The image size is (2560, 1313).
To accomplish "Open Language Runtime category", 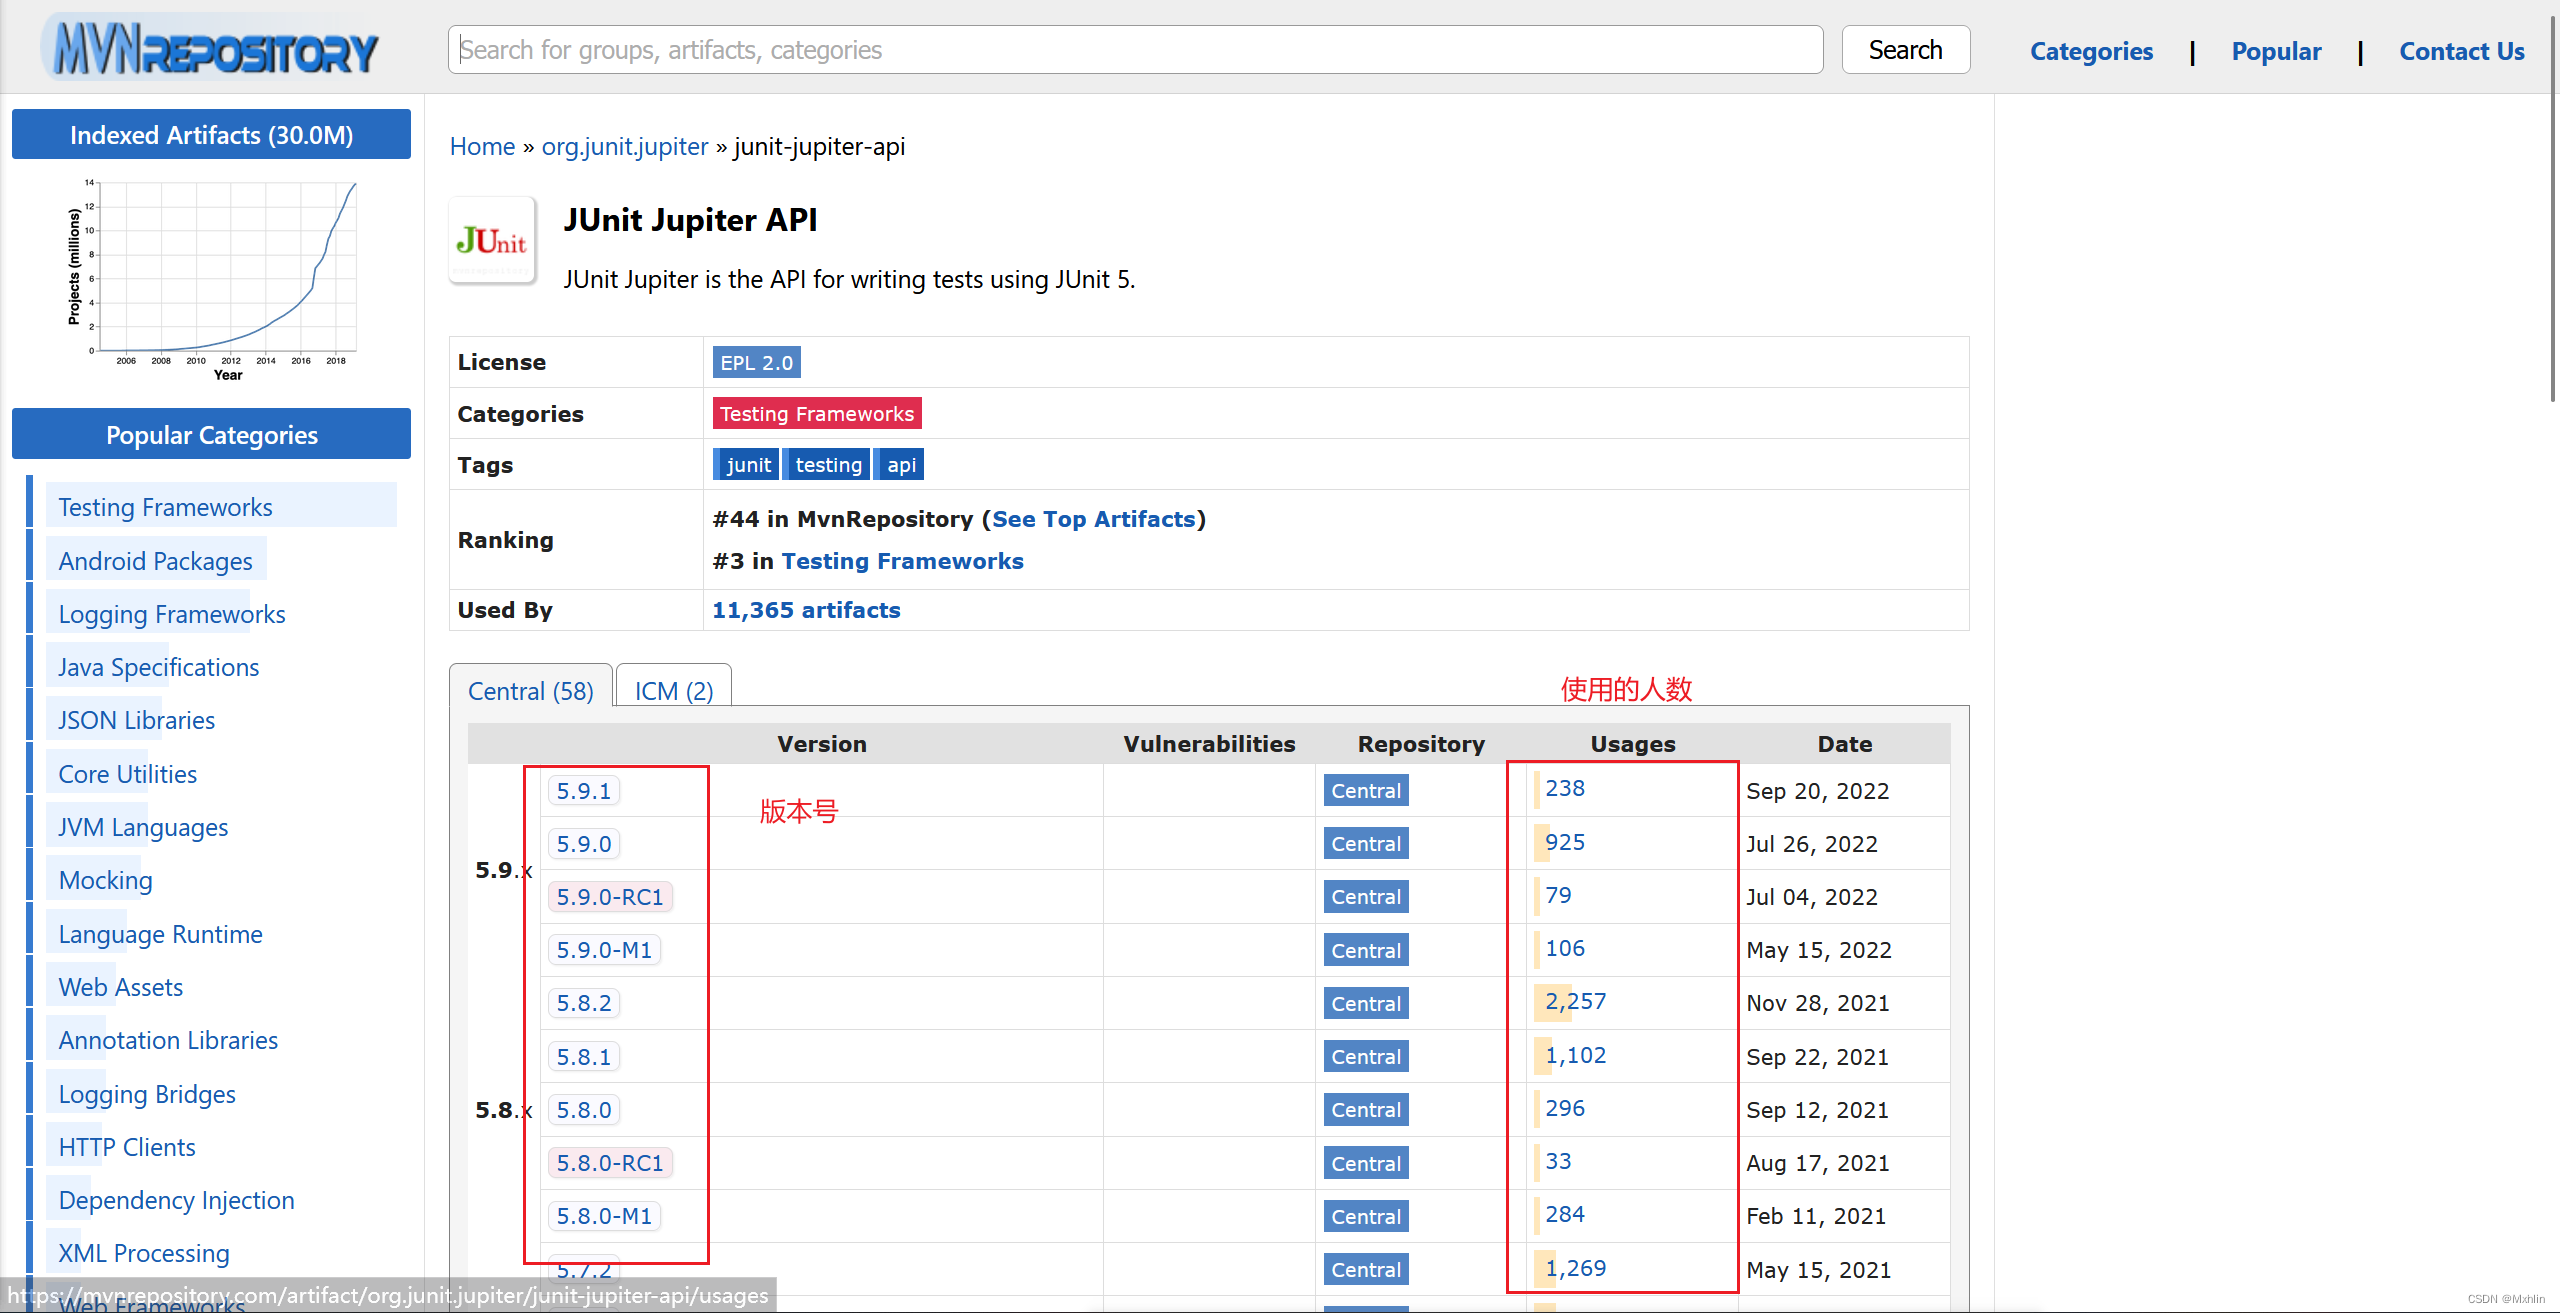I will click(160, 934).
